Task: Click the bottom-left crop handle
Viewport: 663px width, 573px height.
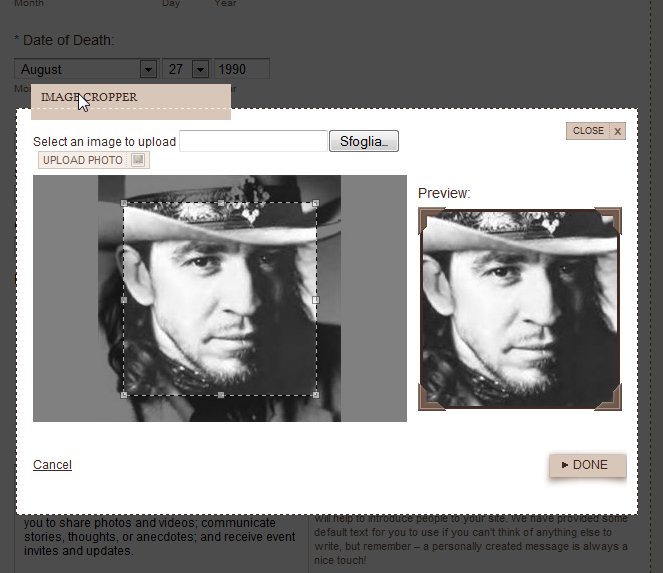Action: (124, 395)
